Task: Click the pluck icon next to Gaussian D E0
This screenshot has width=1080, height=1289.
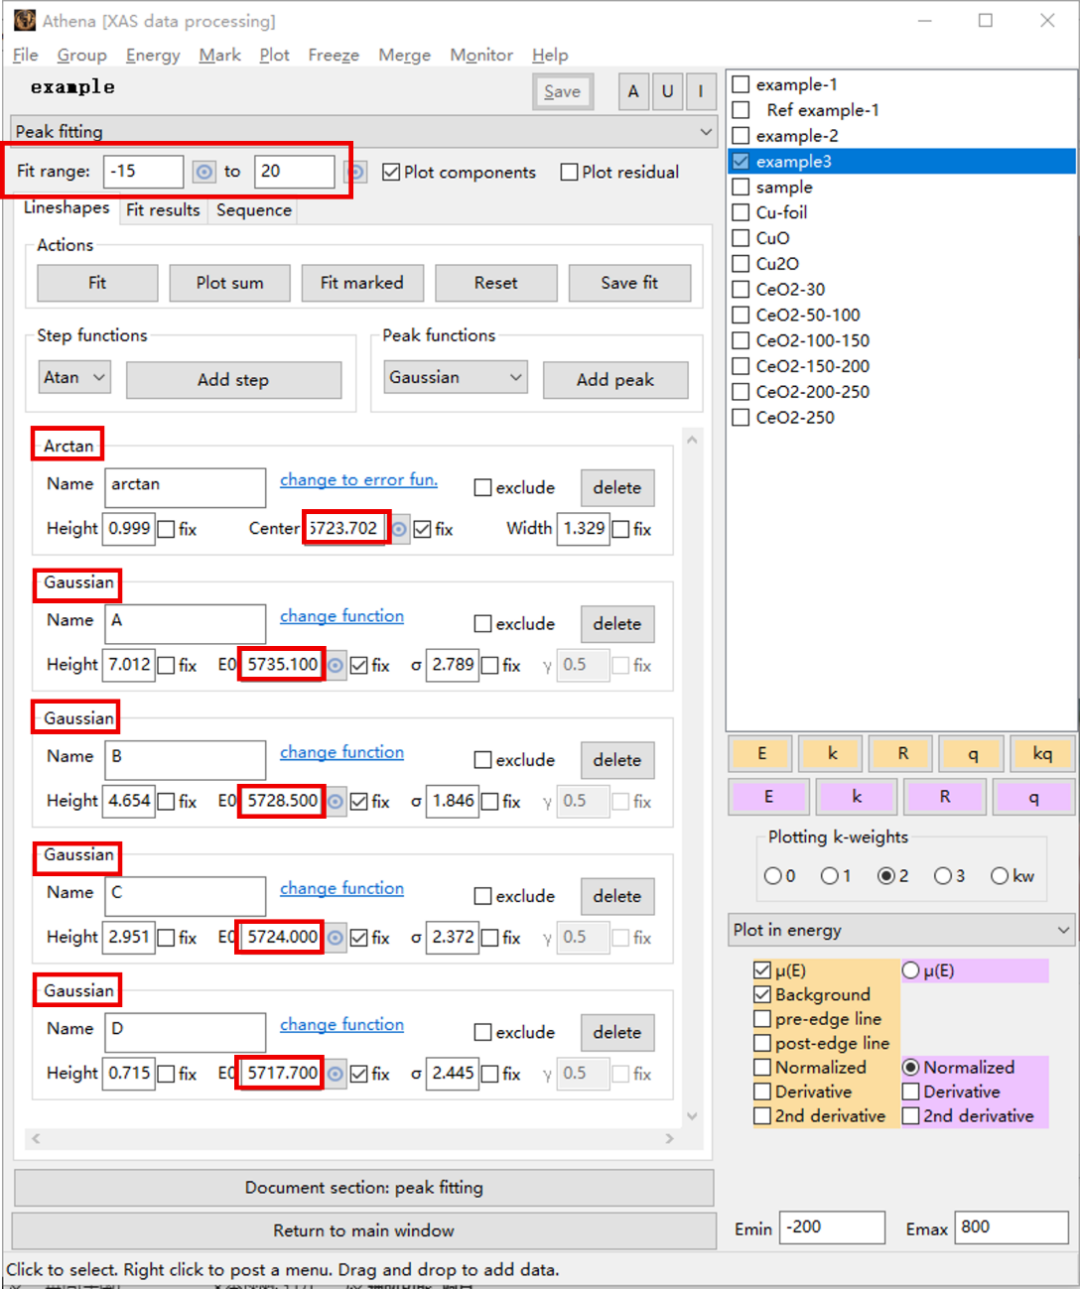Action: click(336, 1073)
